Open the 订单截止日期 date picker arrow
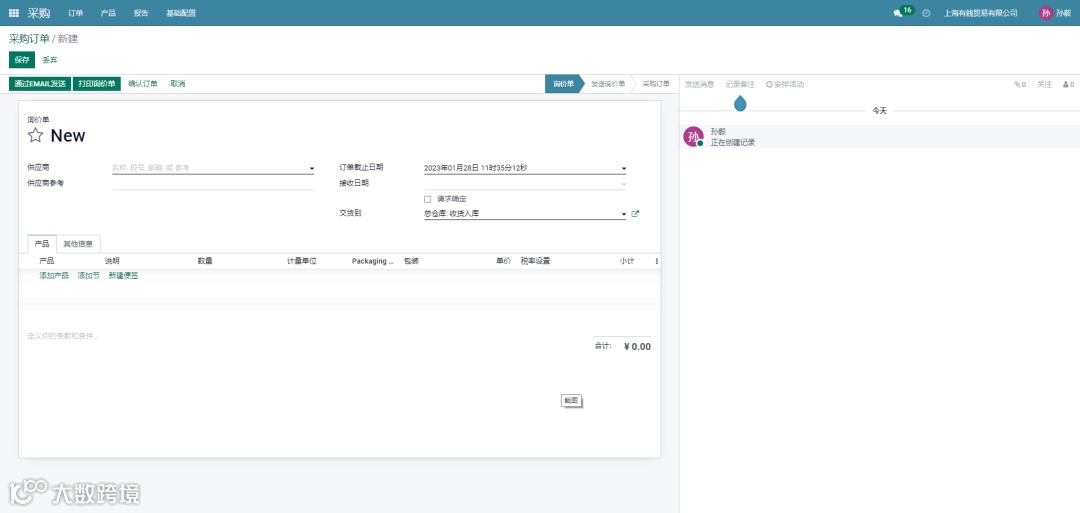The image size is (1080, 513). [624, 169]
